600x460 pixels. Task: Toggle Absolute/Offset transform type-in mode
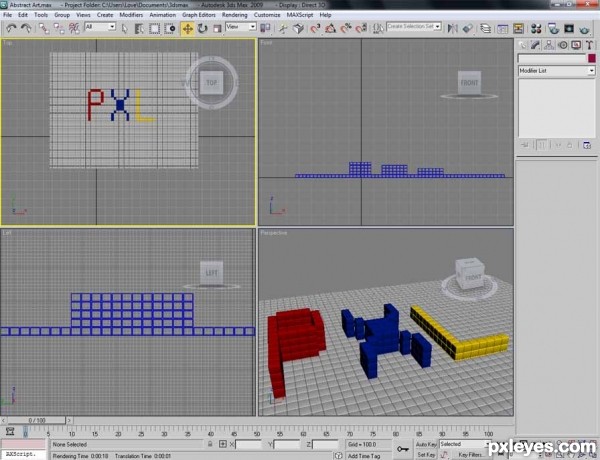point(223,444)
